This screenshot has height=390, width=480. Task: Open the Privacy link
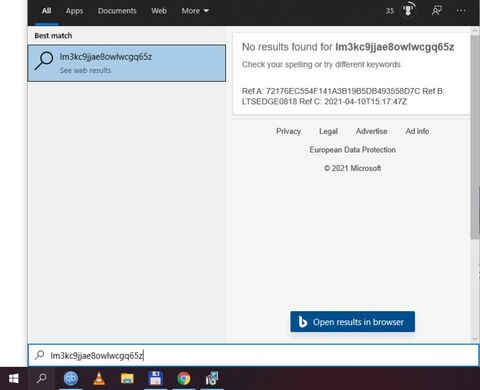(288, 131)
